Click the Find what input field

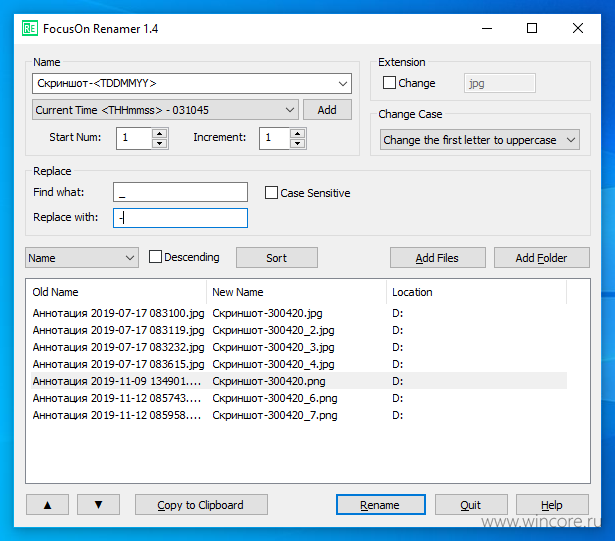180,192
